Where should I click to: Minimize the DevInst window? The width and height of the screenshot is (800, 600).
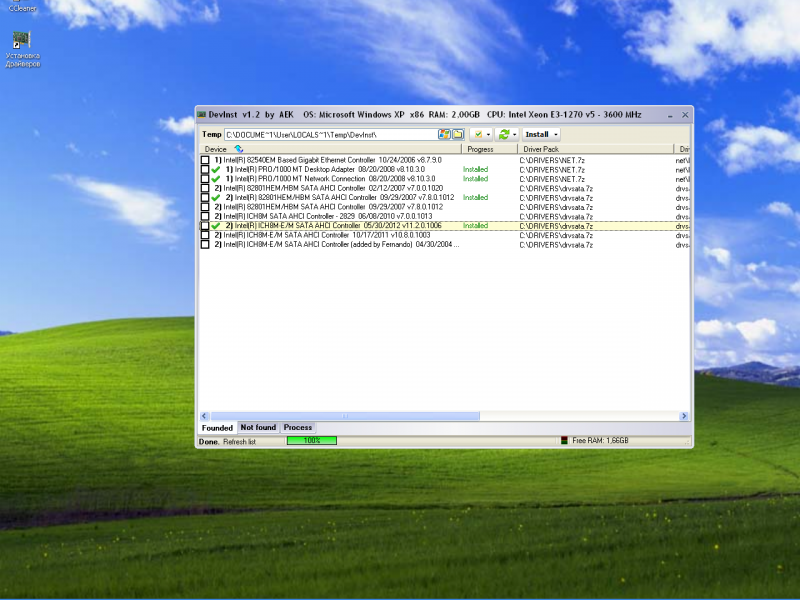pos(670,115)
